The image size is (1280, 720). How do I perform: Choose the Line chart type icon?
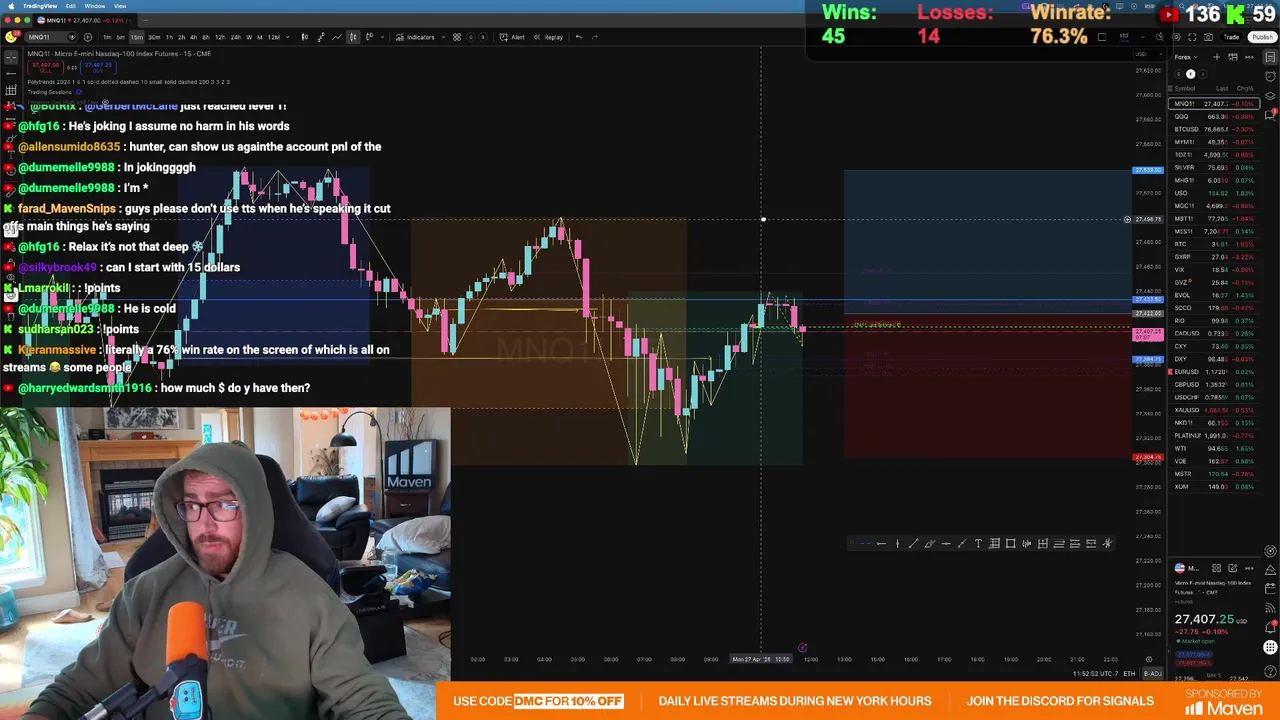337,37
